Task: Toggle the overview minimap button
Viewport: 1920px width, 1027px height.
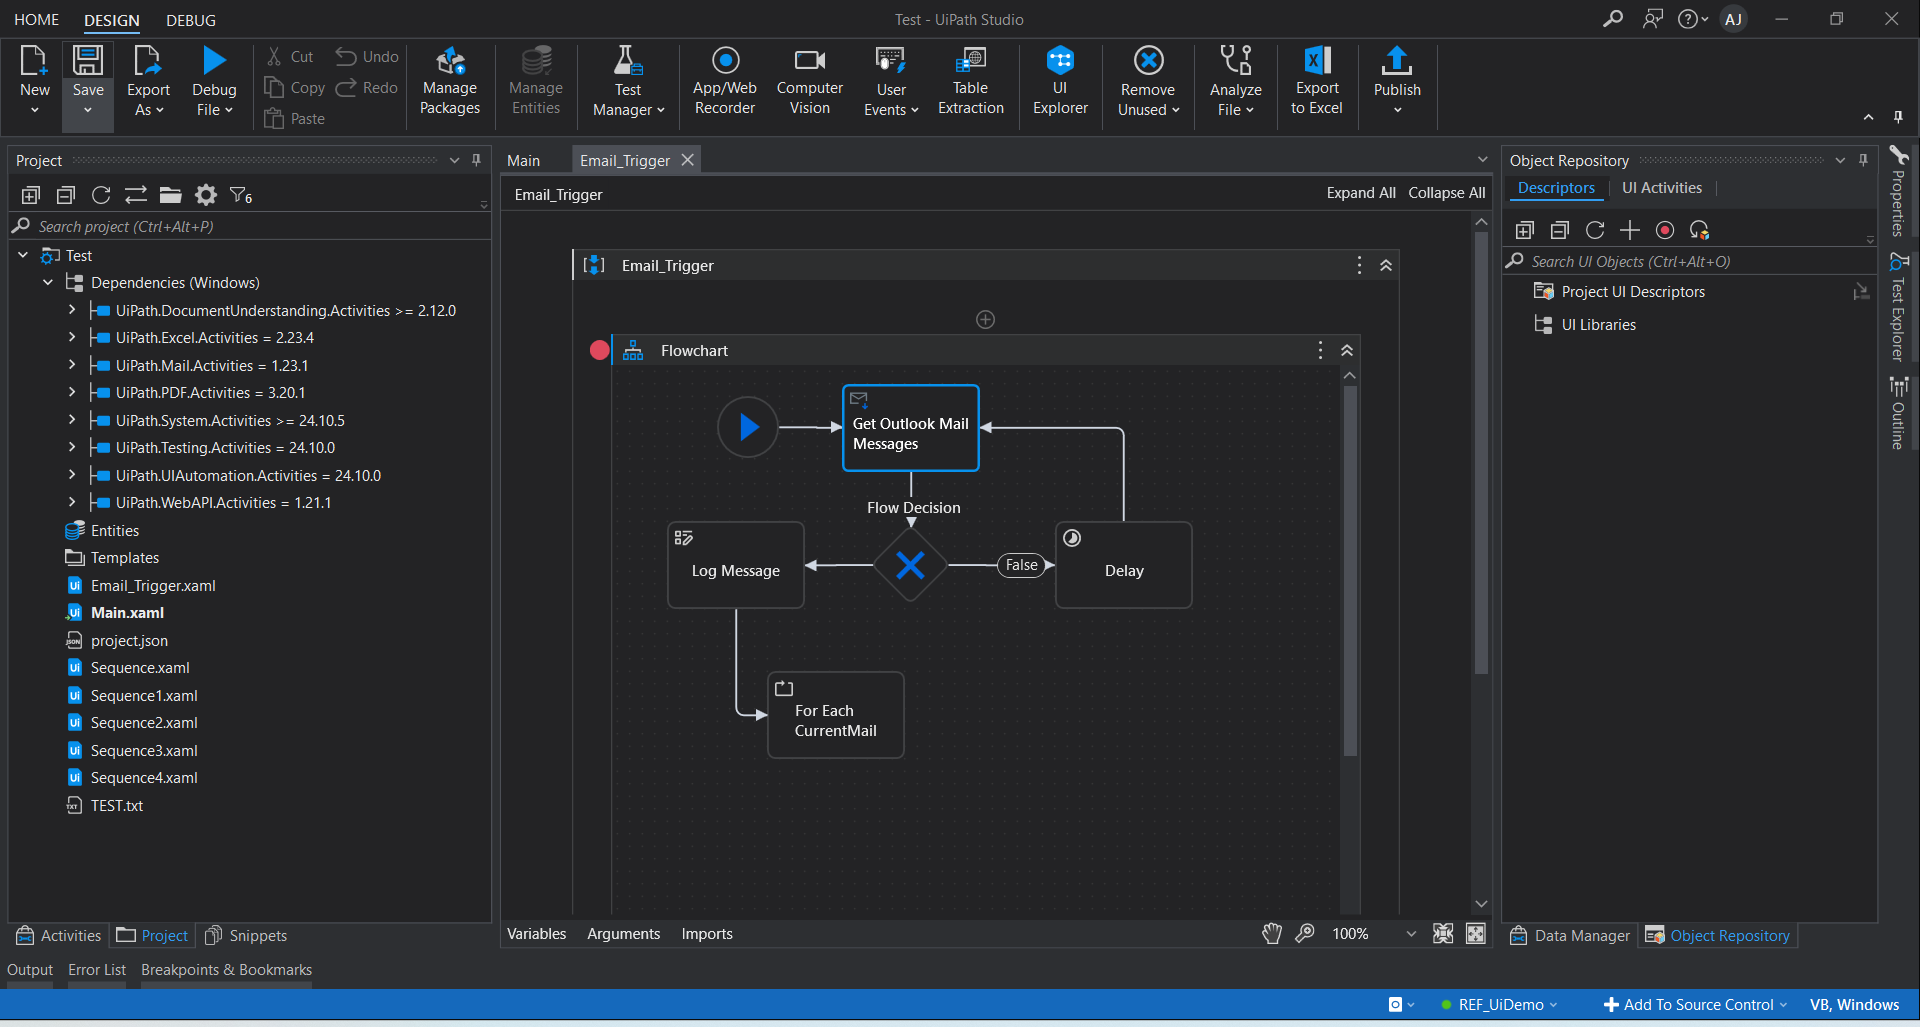Action: [x=1476, y=933]
